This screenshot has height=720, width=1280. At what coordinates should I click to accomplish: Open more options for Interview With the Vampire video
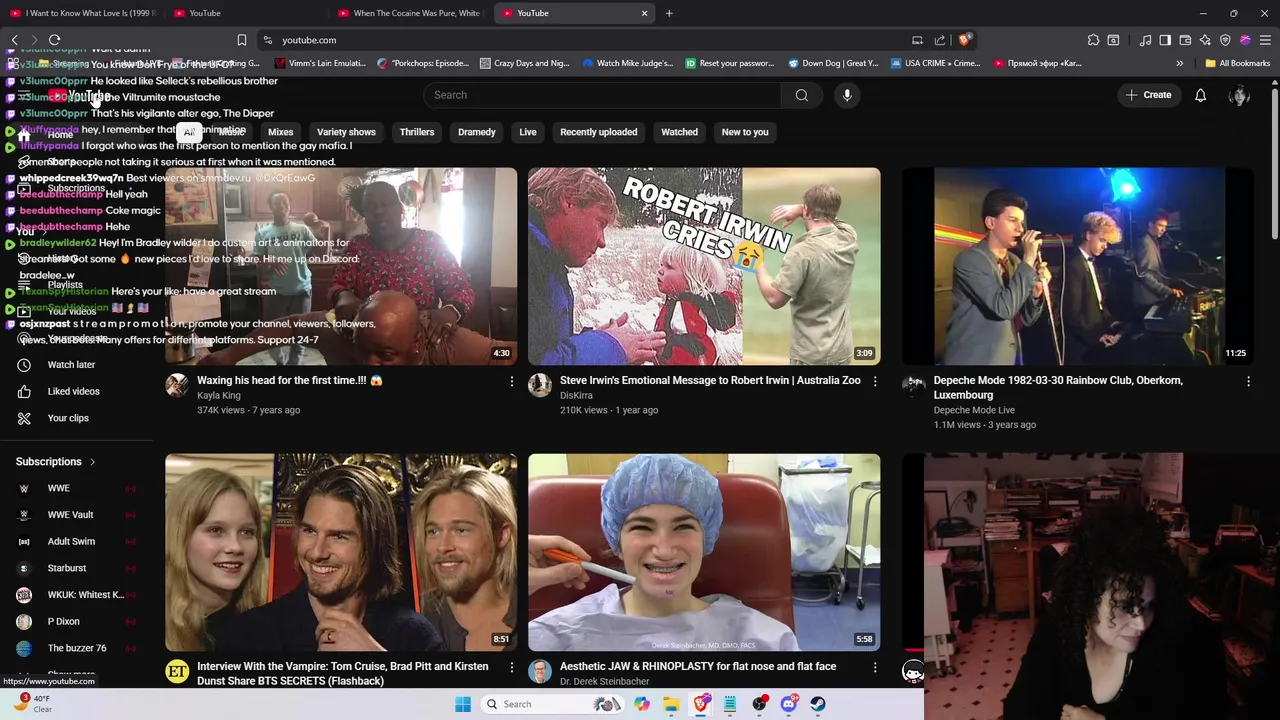point(511,667)
